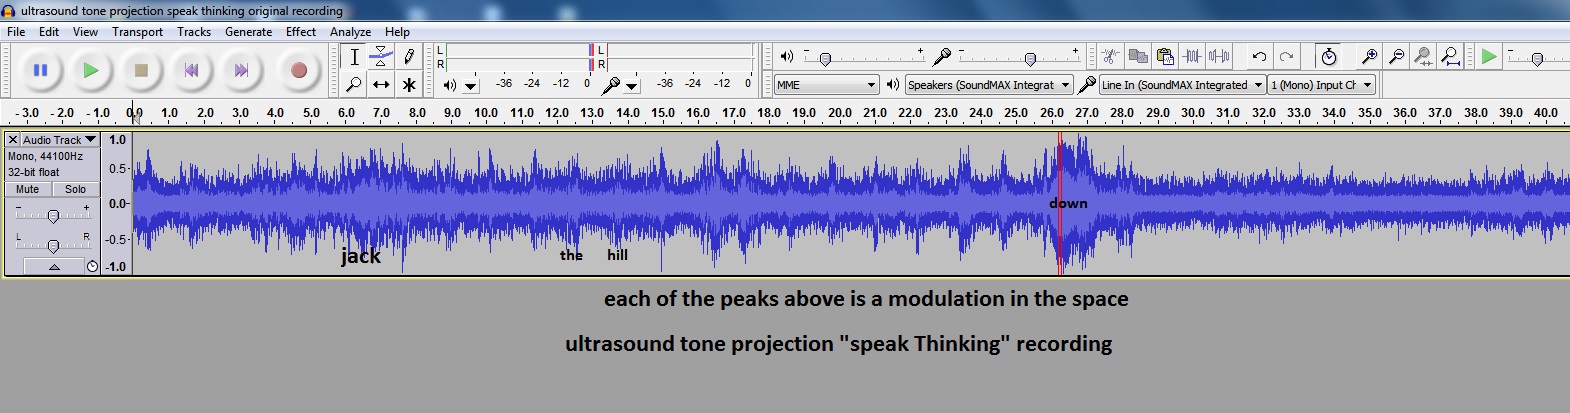
Task: Close the Audio Track with X
Action: point(13,140)
